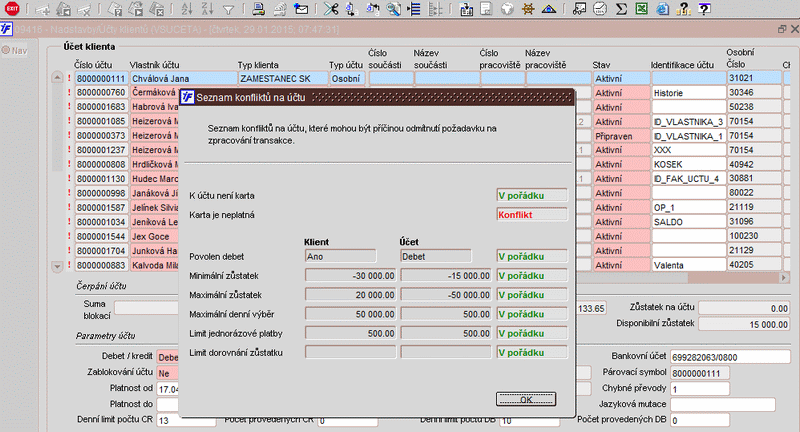This screenshot has width=800, height=432.
Task: Click the Denní limit počtu CR field
Action: pyautogui.click(x=186, y=421)
